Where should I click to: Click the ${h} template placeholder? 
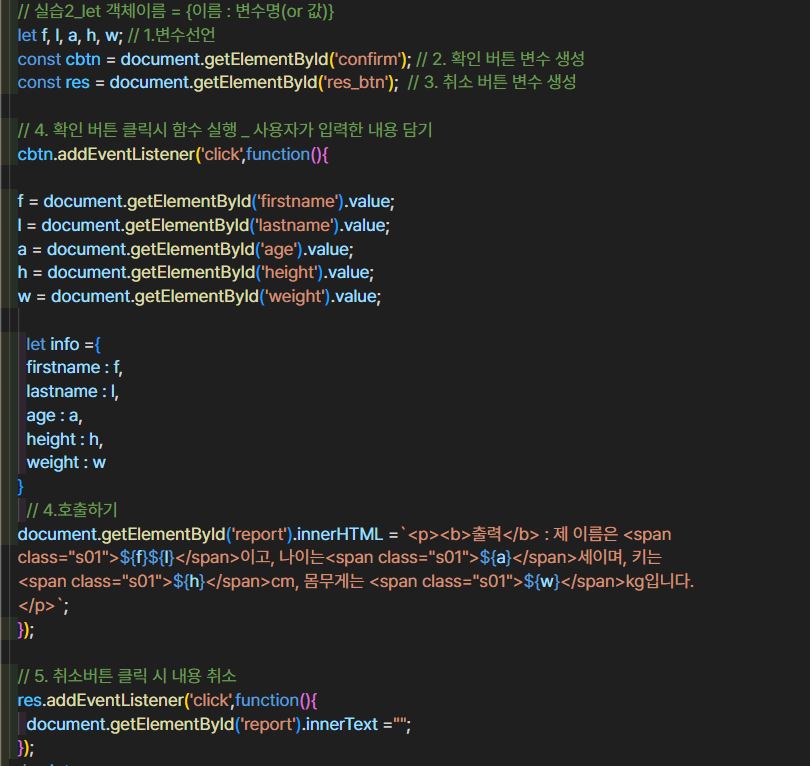tap(187, 581)
